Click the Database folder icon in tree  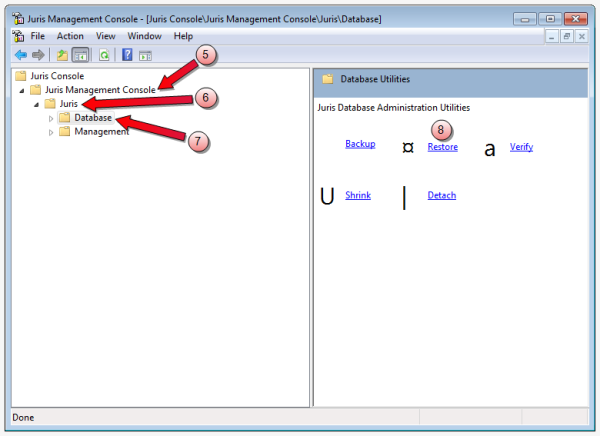(65, 117)
